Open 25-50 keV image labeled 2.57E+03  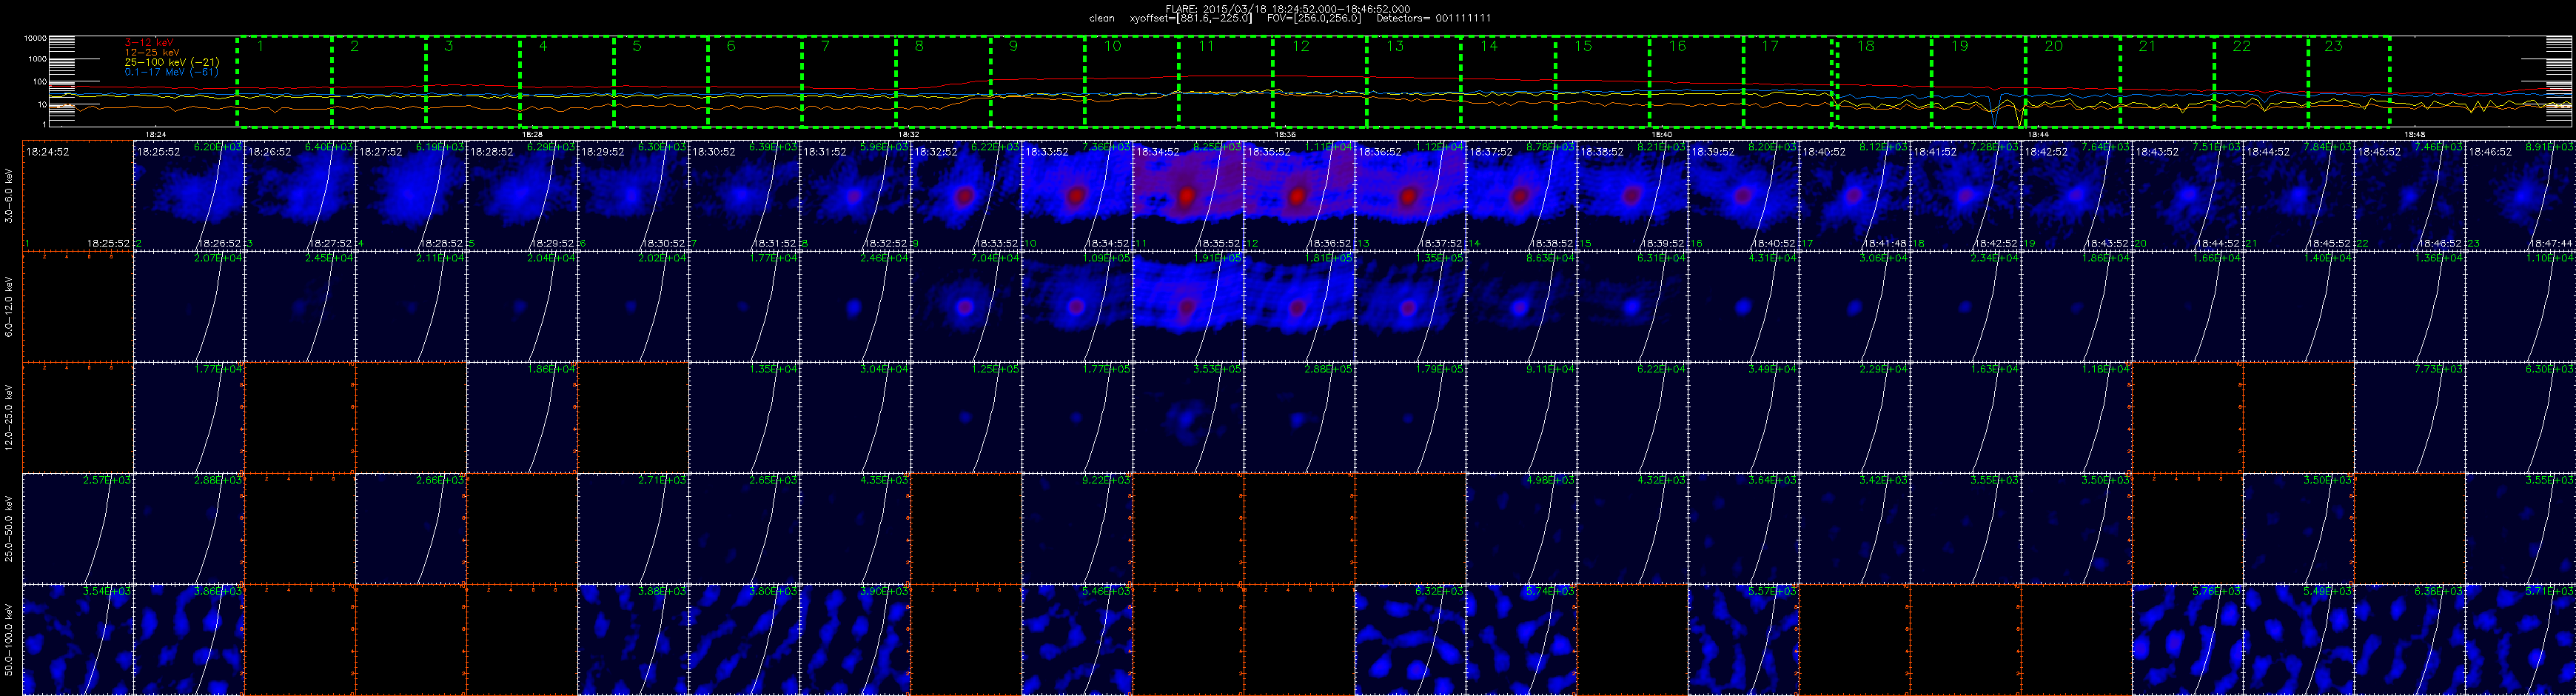[78, 529]
